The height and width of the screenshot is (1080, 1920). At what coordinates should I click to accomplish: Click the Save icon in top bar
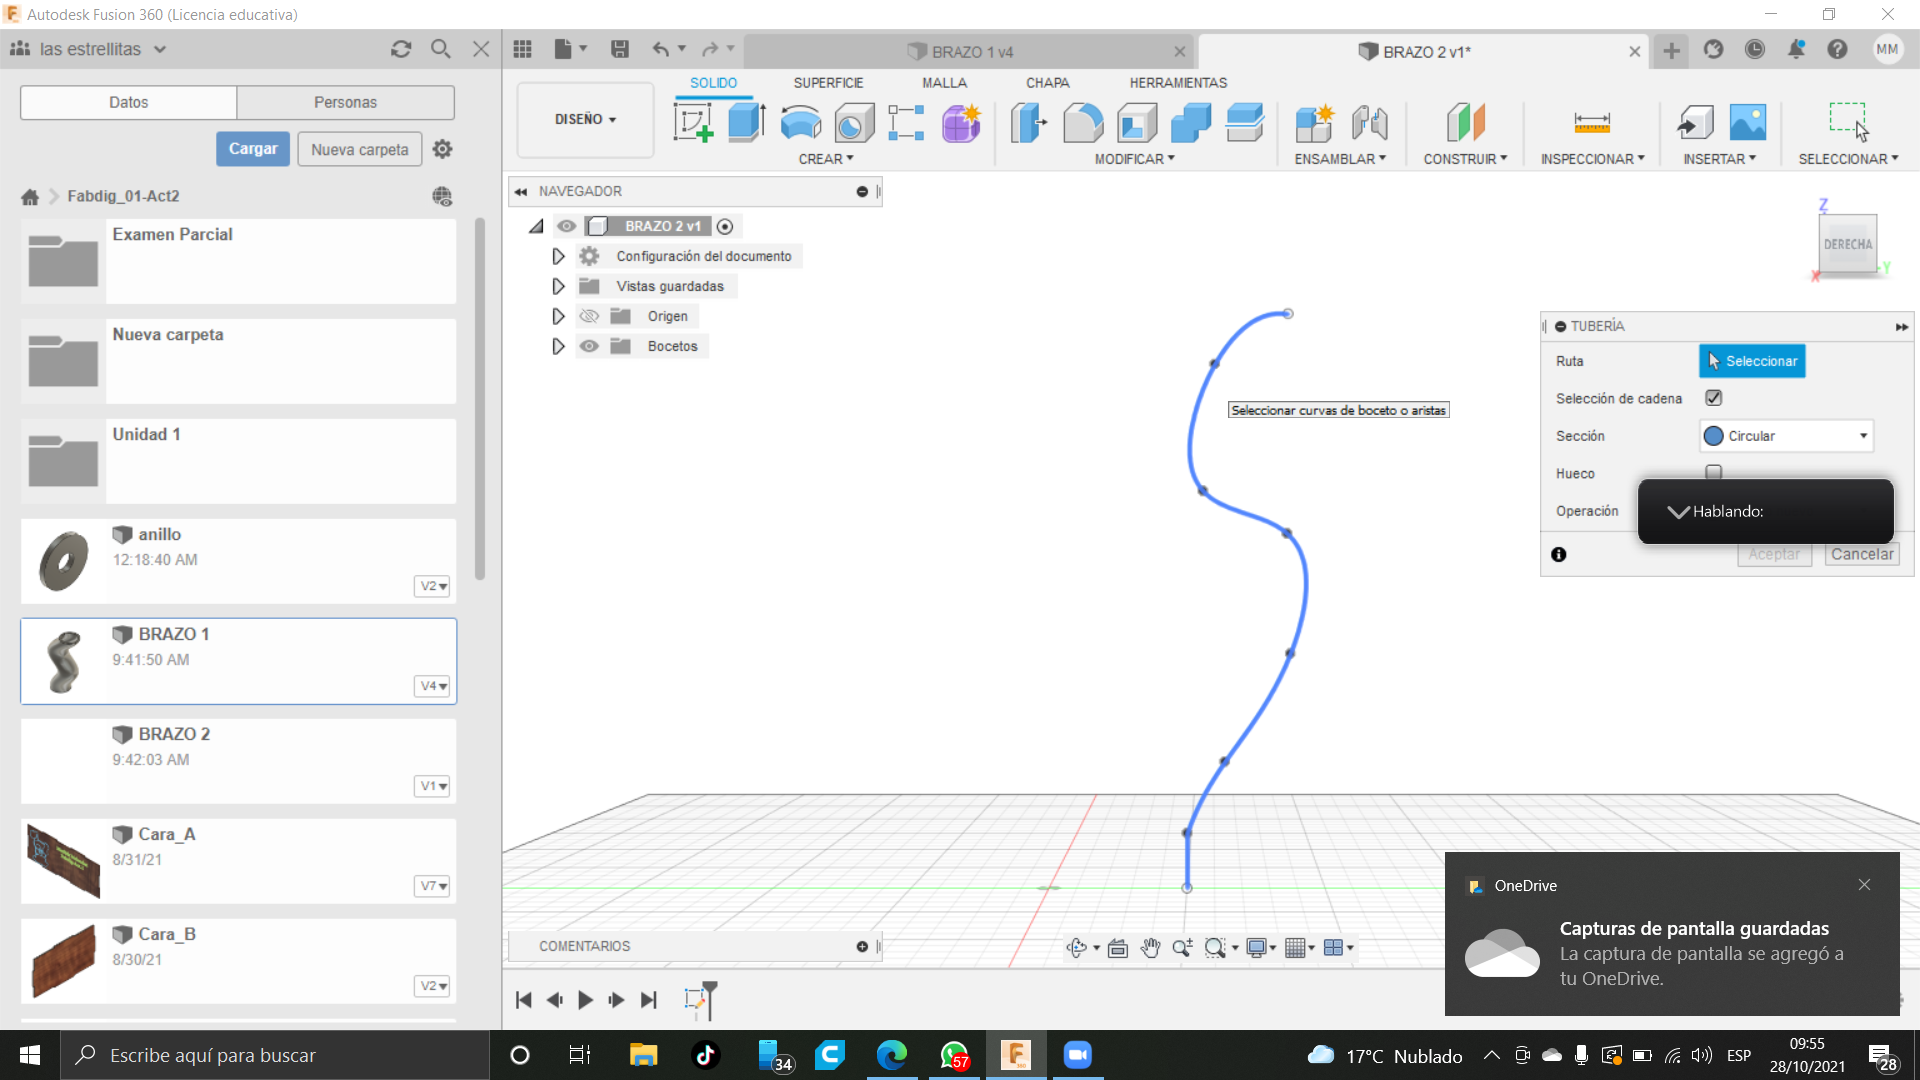[x=620, y=49]
